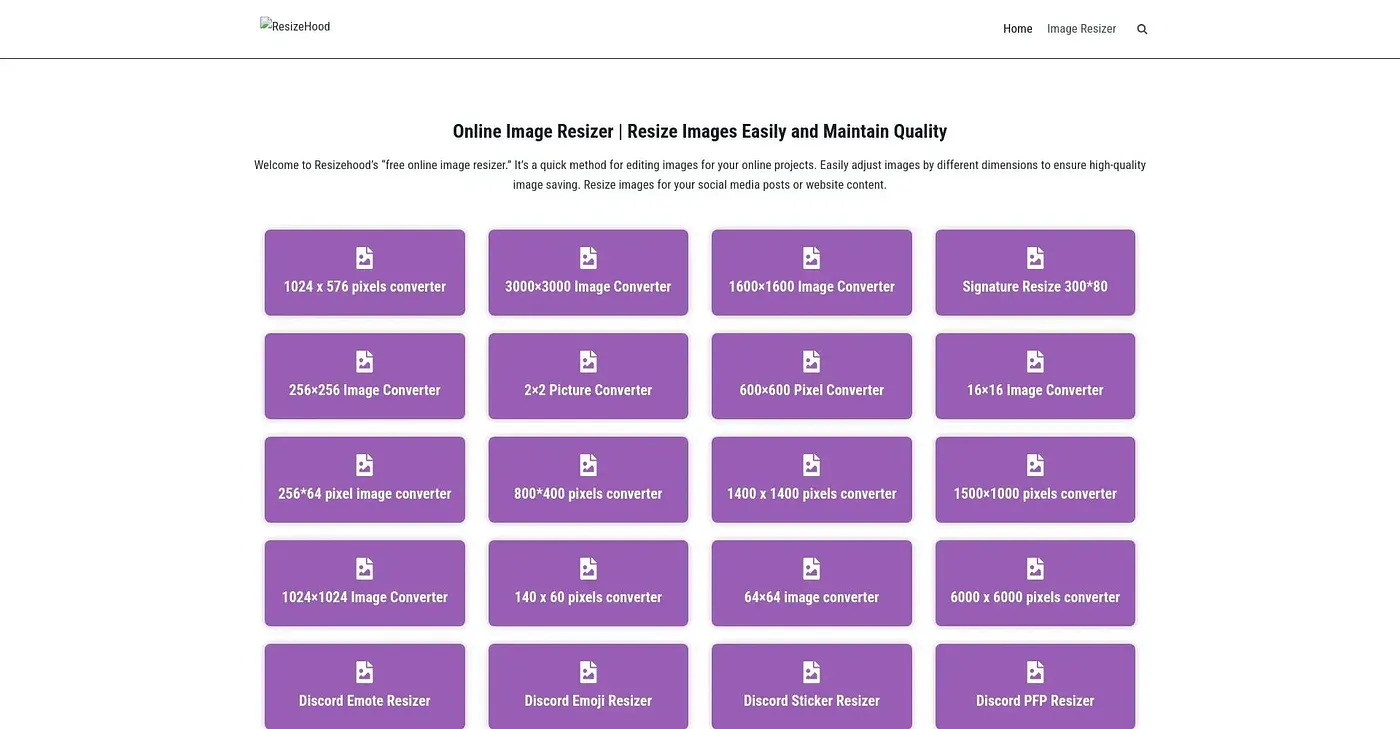
Task: Click the ResizeHood logo image
Action: pyautogui.click(x=295, y=26)
